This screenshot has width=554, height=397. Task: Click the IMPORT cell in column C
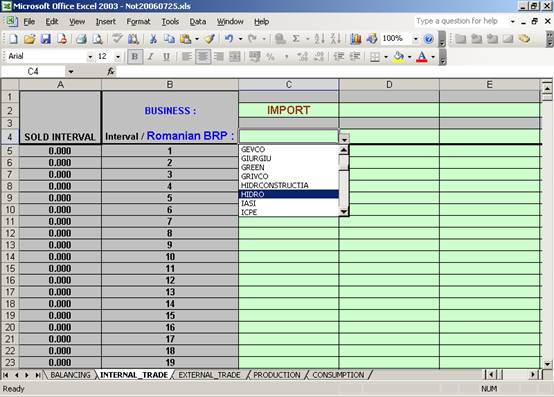289,110
